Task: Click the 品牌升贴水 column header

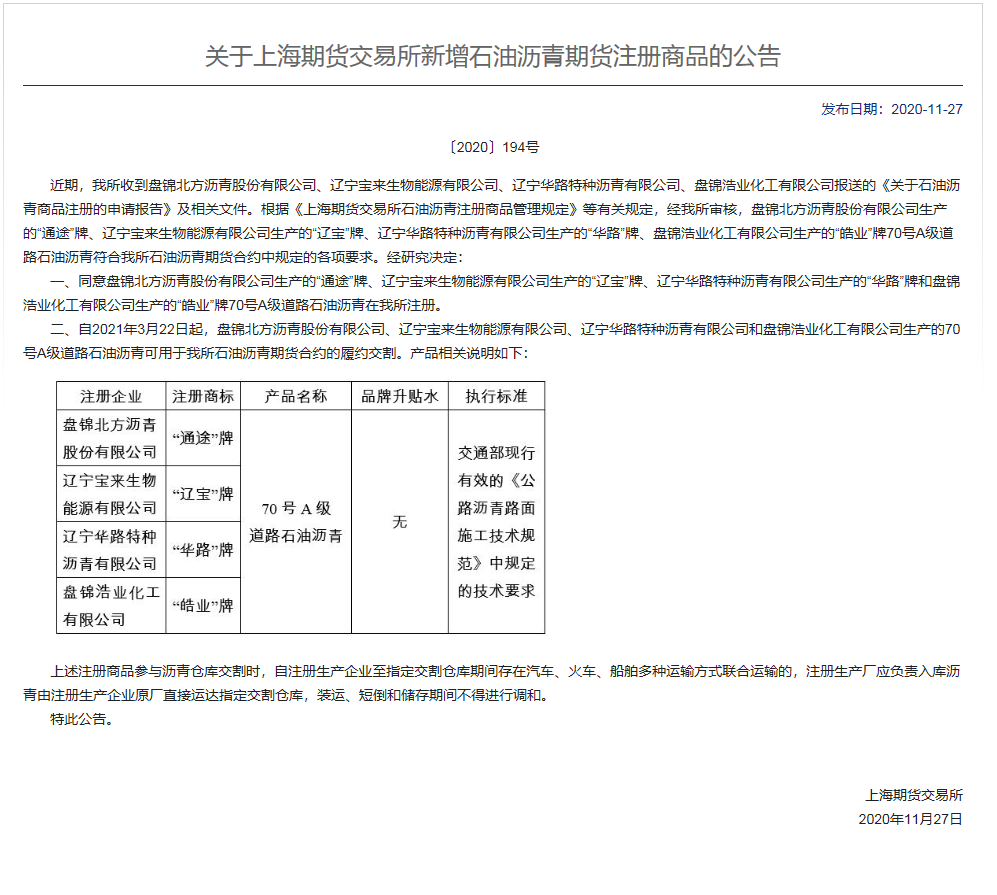Action: pyautogui.click(x=400, y=395)
